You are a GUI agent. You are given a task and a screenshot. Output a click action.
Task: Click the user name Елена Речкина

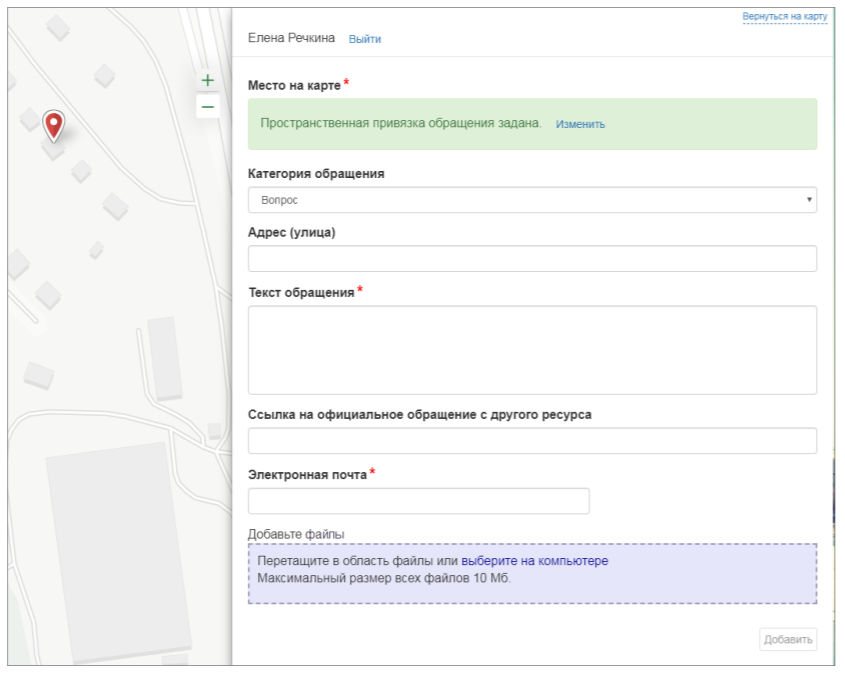point(291,38)
